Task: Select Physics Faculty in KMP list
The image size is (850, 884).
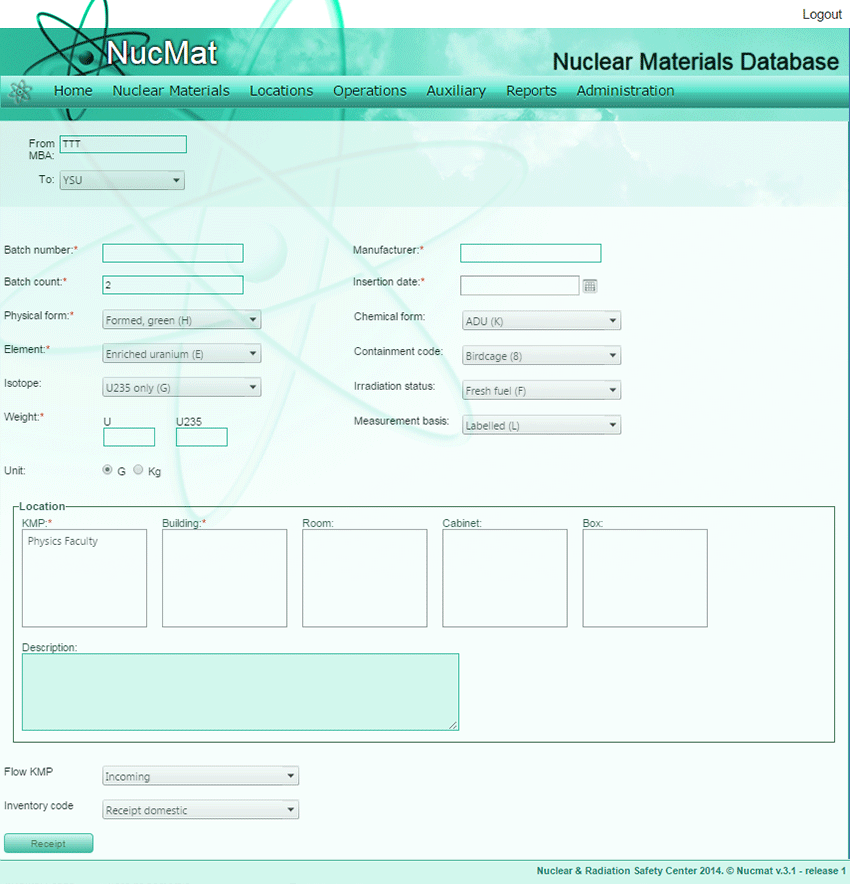Action: 63,542
